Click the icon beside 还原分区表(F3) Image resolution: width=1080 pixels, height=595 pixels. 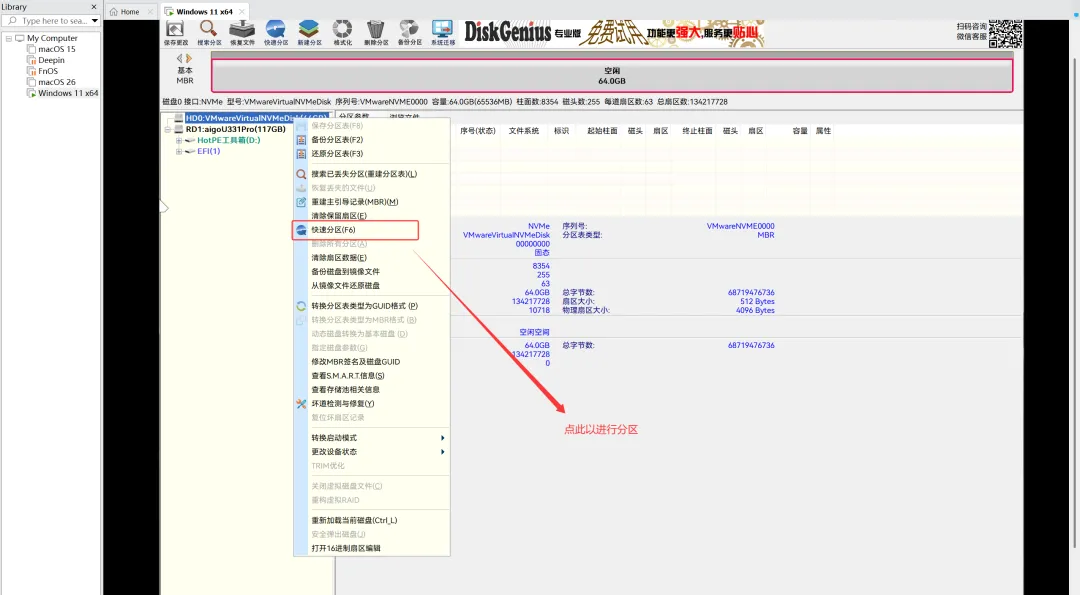click(x=301, y=154)
